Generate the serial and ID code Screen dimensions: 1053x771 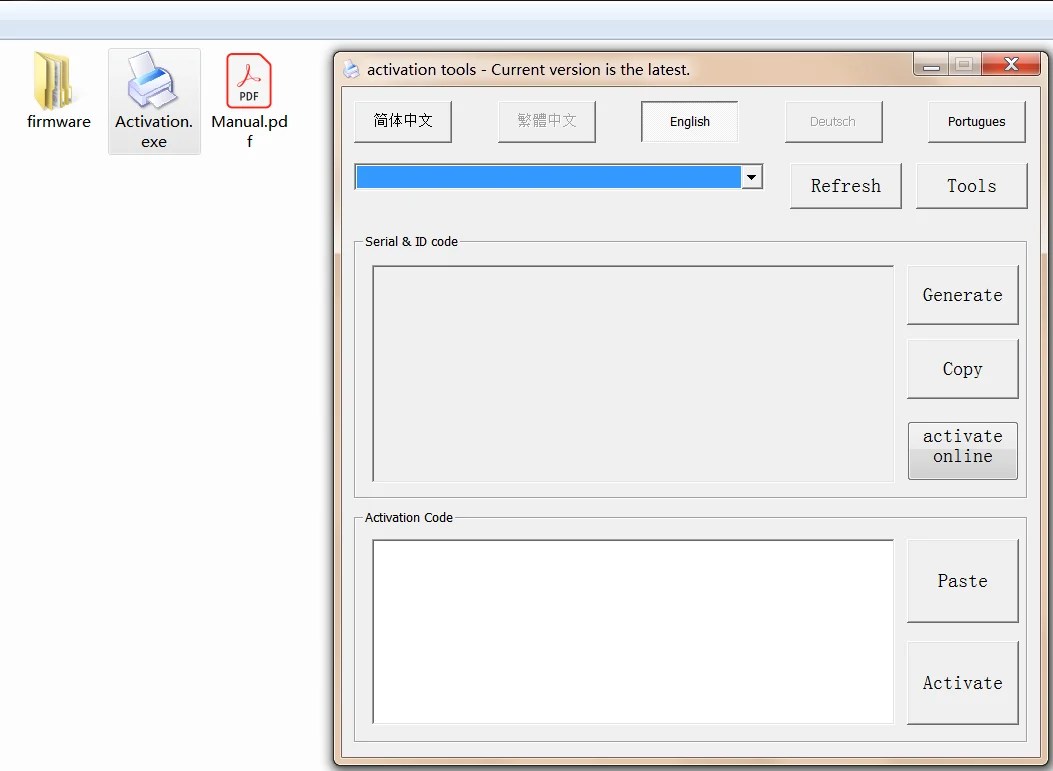[x=962, y=295]
